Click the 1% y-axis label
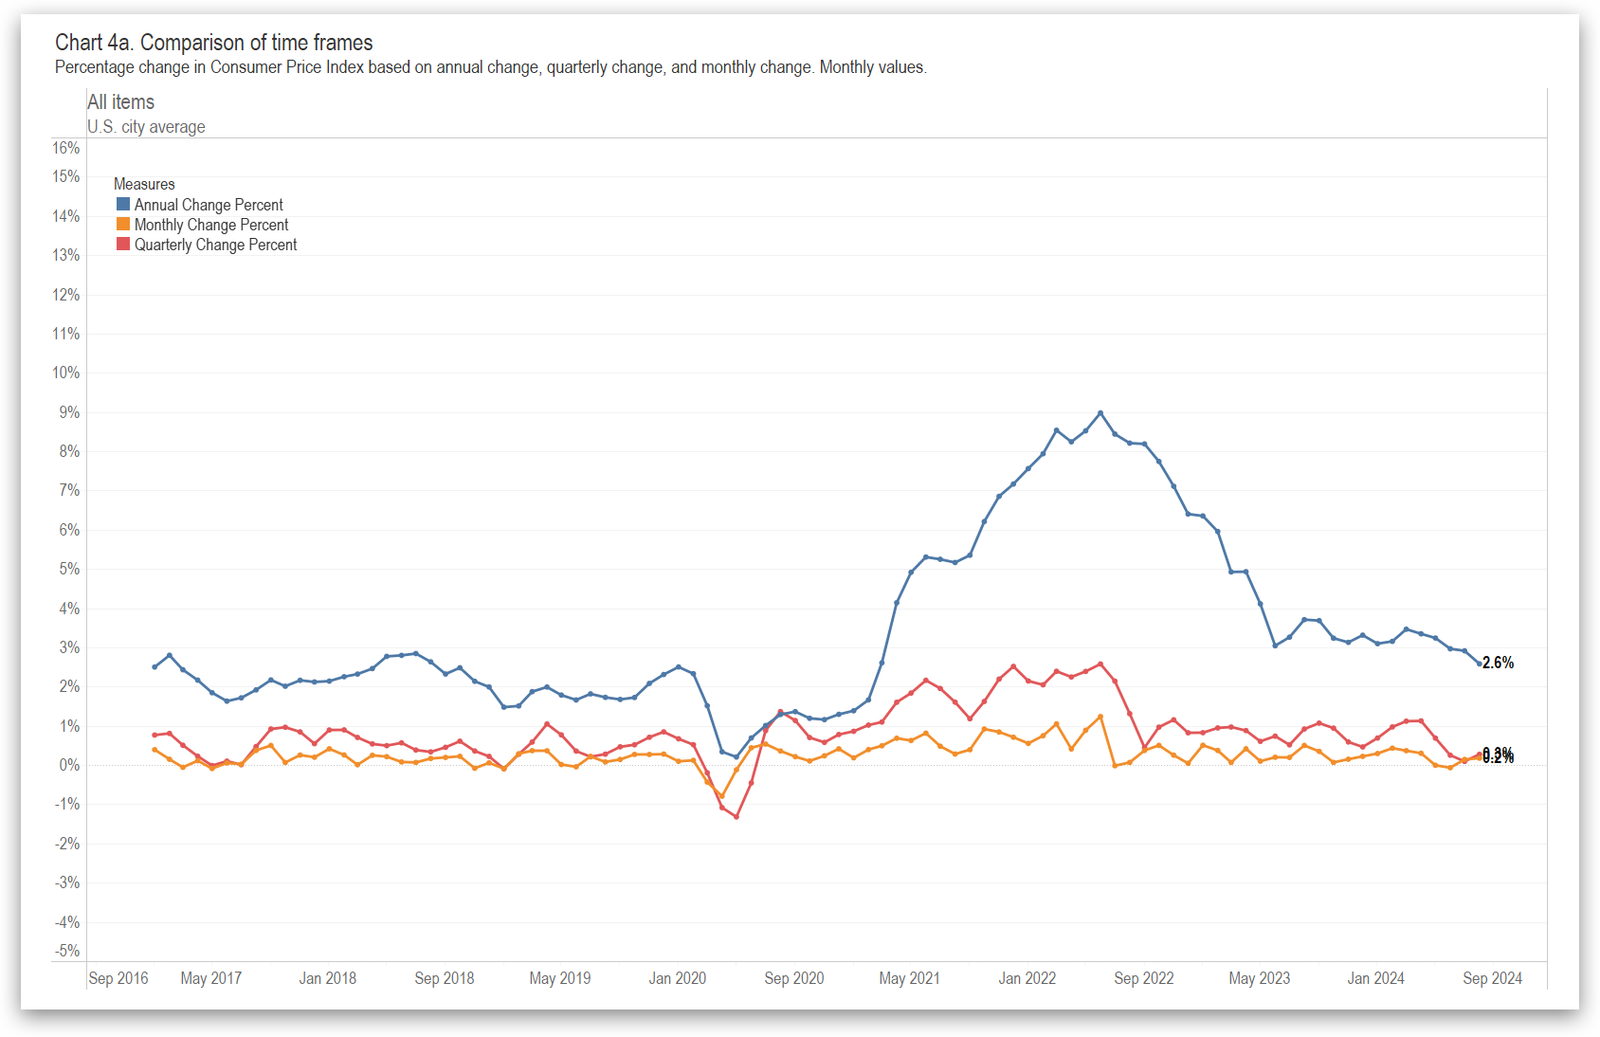1600x1037 pixels. [x=70, y=726]
